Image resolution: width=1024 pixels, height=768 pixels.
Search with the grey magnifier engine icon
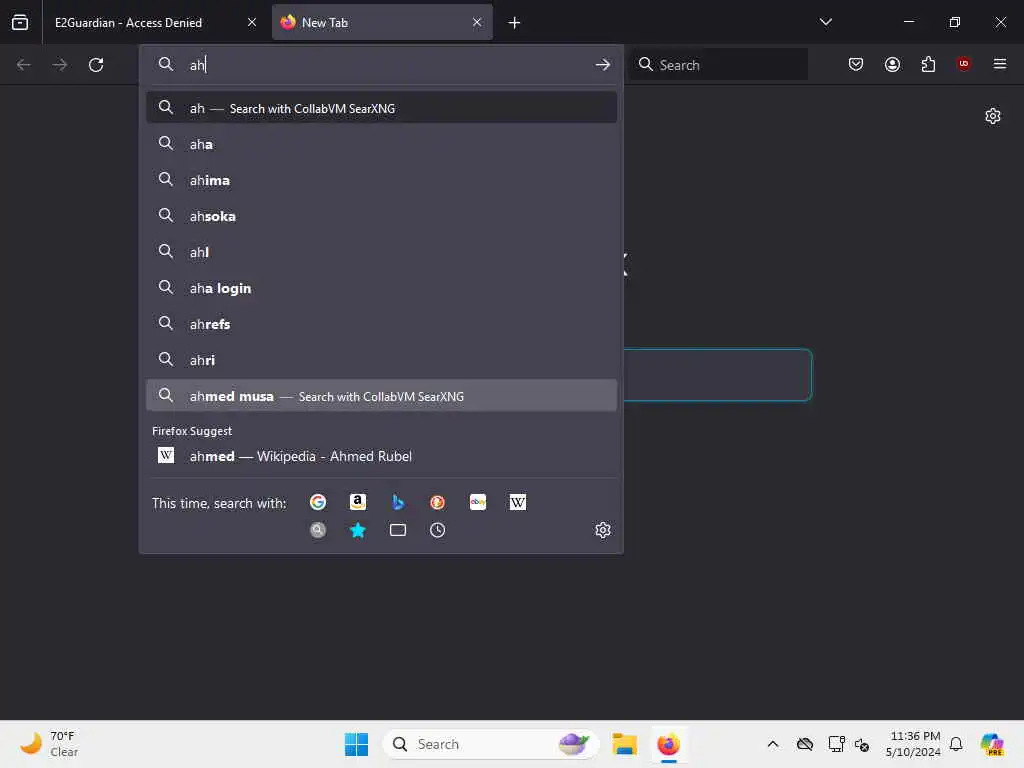pos(318,530)
